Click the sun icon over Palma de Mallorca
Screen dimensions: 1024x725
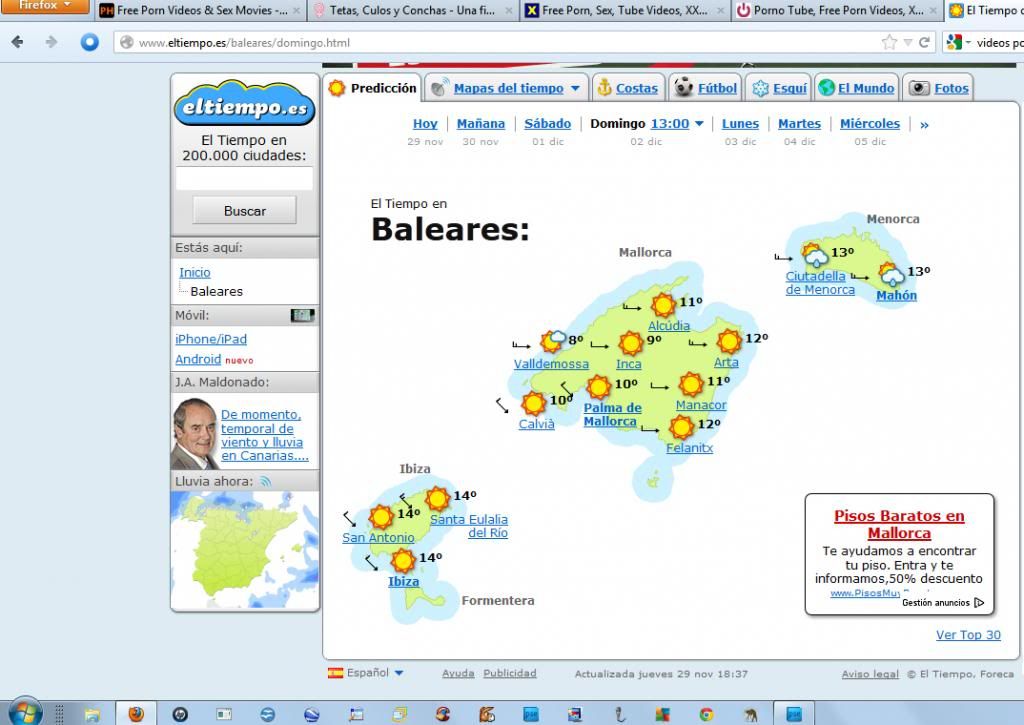[599, 387]
